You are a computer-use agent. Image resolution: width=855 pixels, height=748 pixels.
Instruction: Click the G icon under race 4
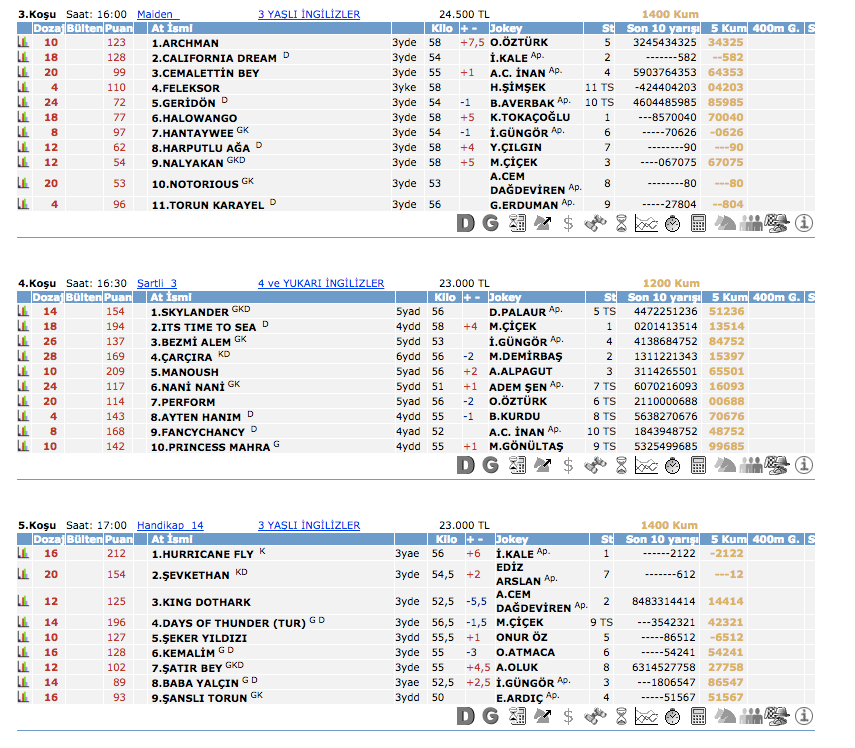[490, 465]
